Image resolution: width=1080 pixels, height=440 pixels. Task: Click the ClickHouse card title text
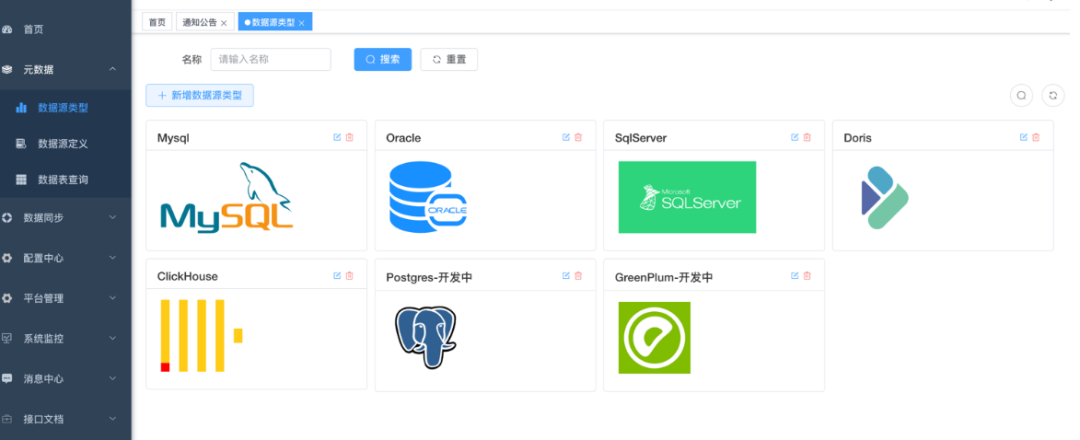tap(187, 276)
